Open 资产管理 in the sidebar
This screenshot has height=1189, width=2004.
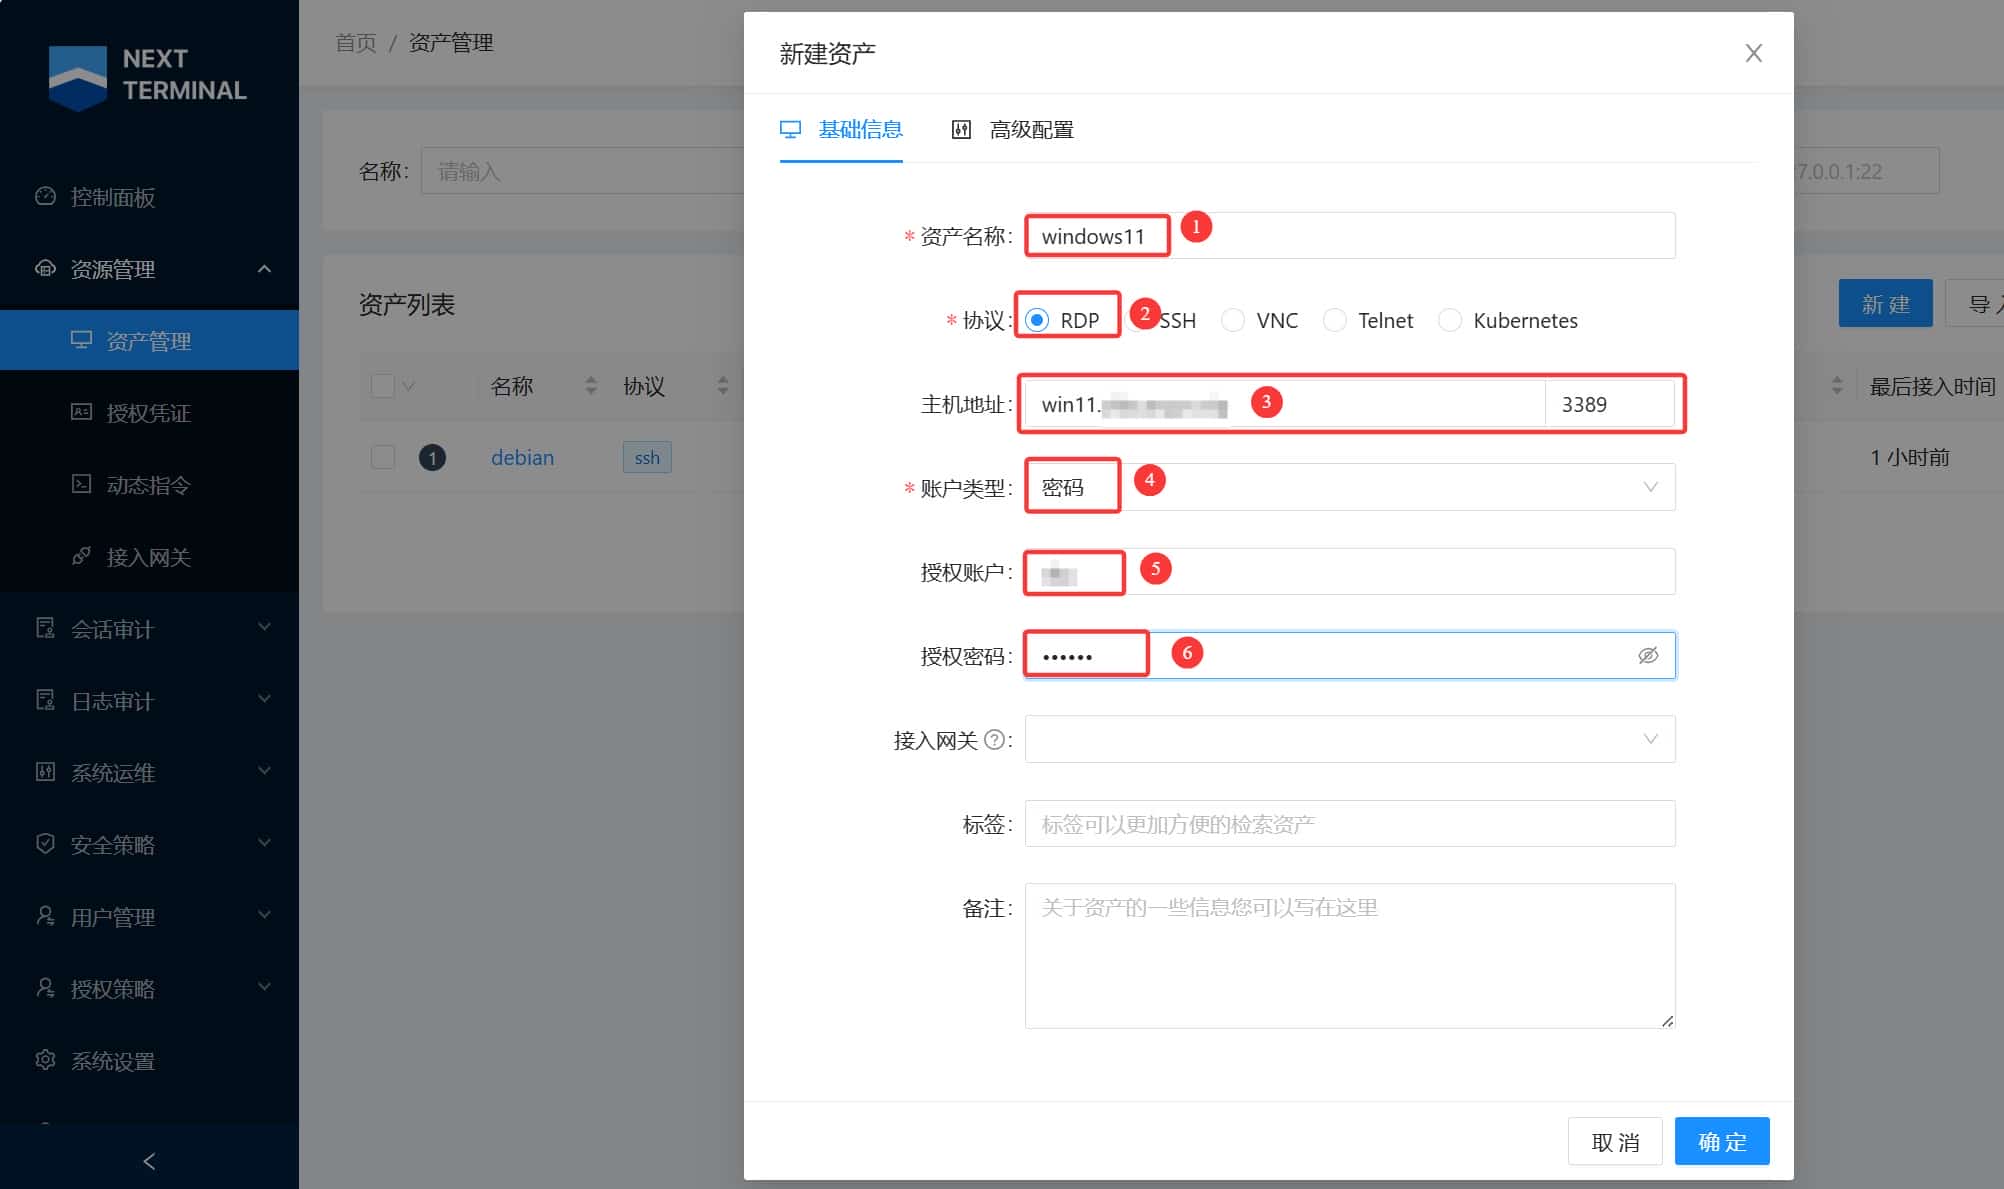coord(148,341)
